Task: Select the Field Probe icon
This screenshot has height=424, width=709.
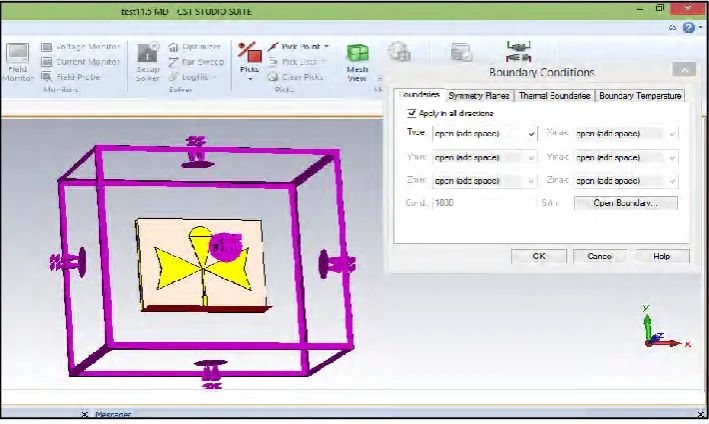Action: 46,77
